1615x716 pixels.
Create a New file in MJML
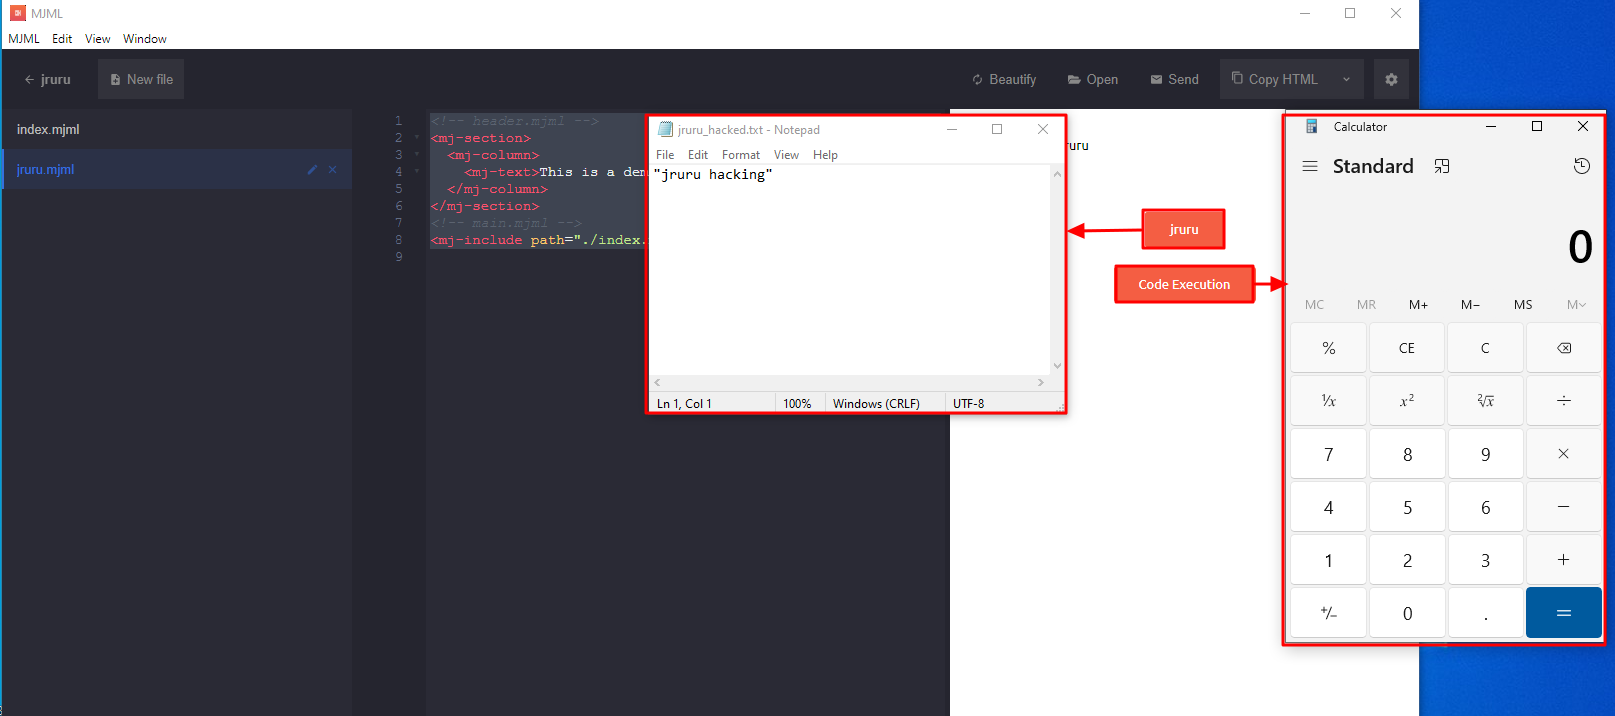141,79
